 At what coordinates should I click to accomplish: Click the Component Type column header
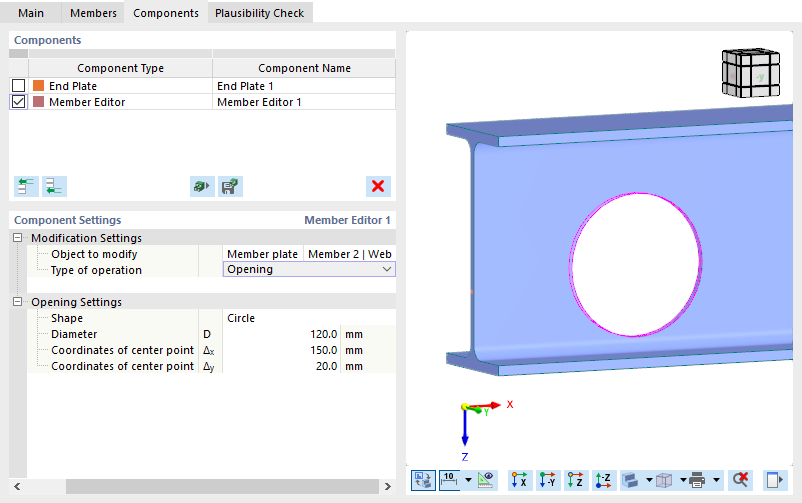tap(120, 68)
